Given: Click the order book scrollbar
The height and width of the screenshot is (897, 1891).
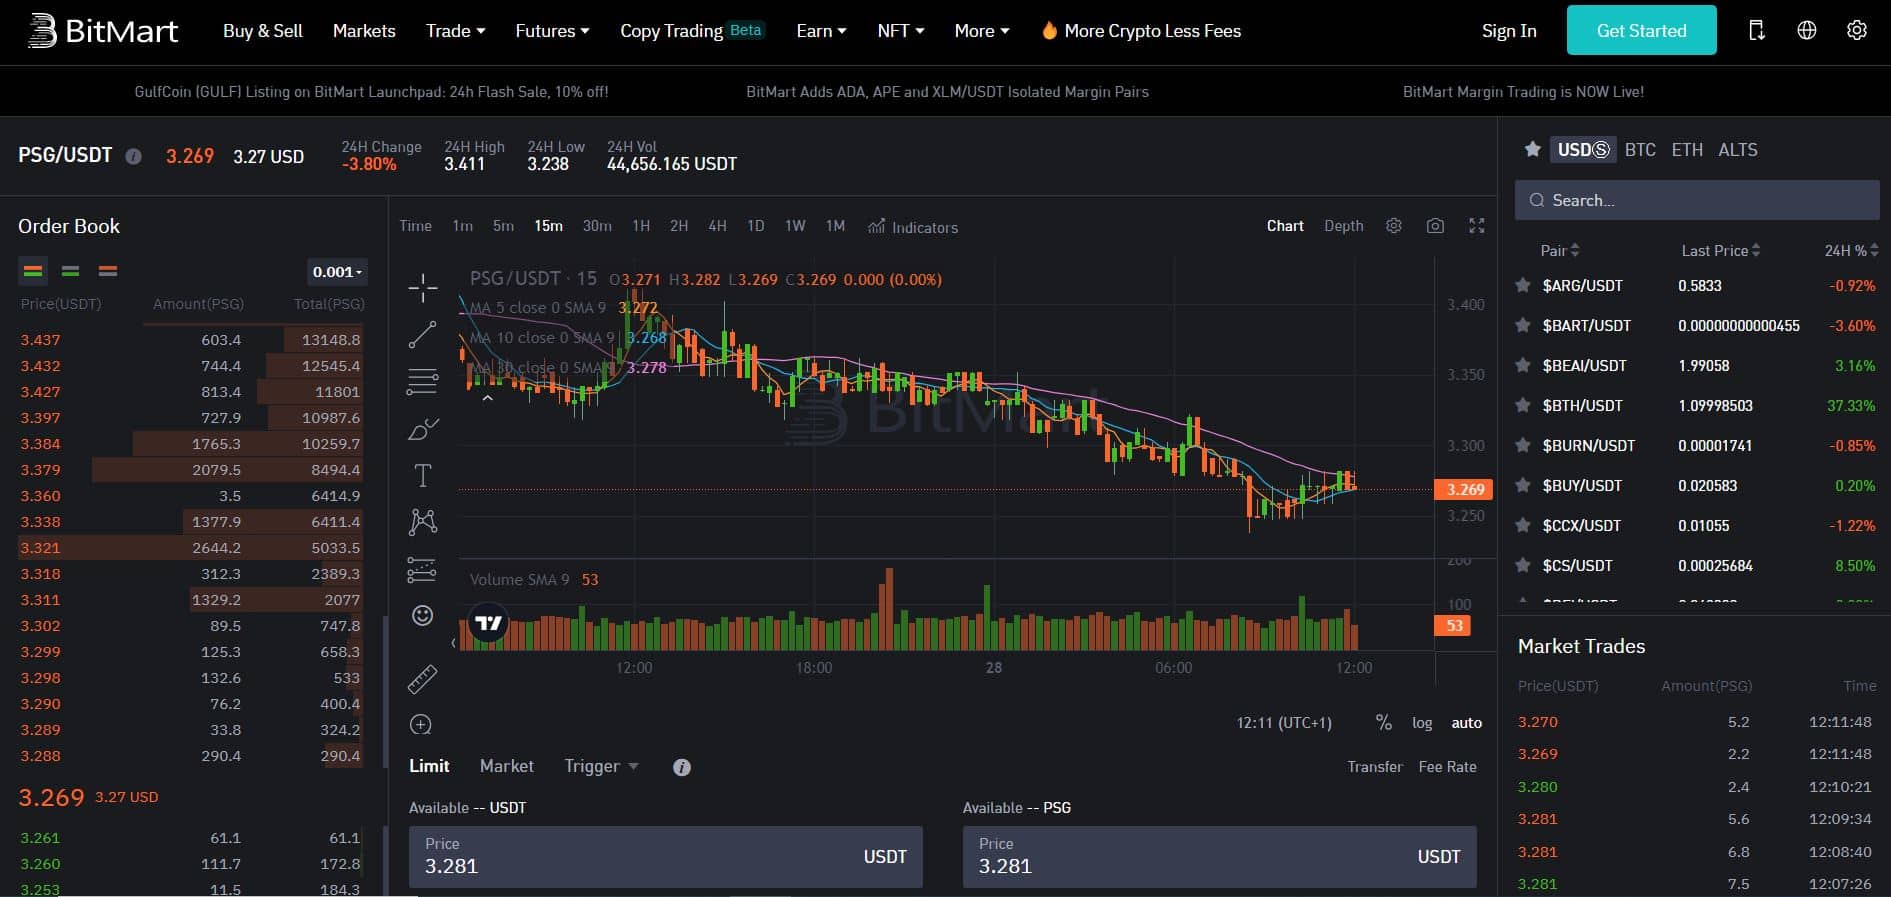Looking at the screenshot, I should click(386, 690).
